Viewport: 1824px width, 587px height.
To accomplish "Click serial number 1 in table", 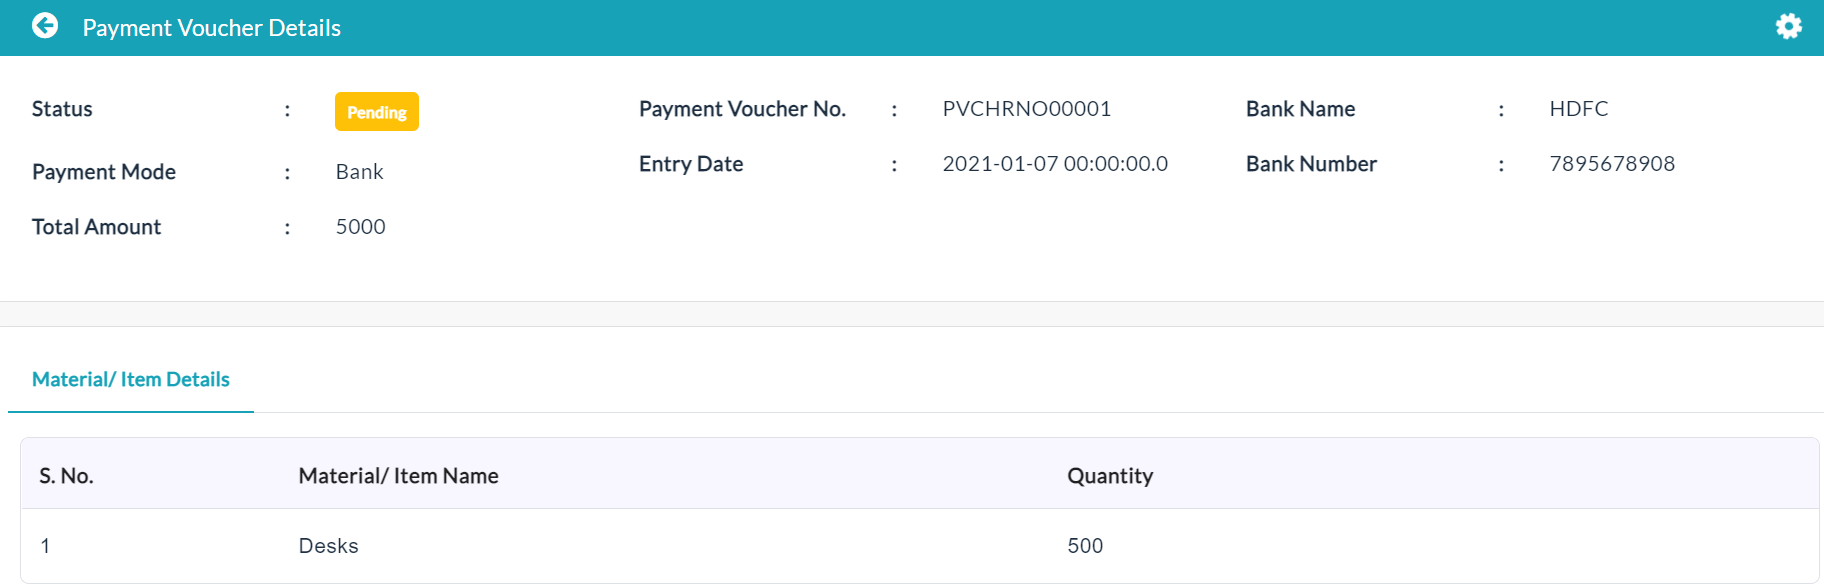I will (45, 546).
